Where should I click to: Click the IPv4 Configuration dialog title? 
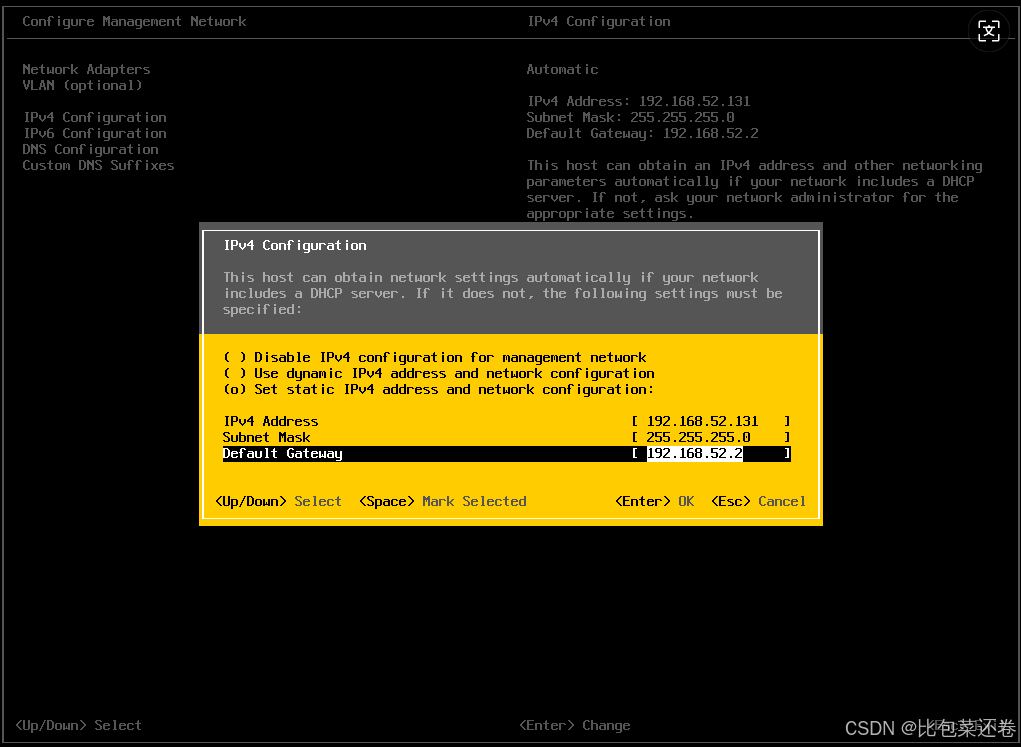tap(295, 246)
